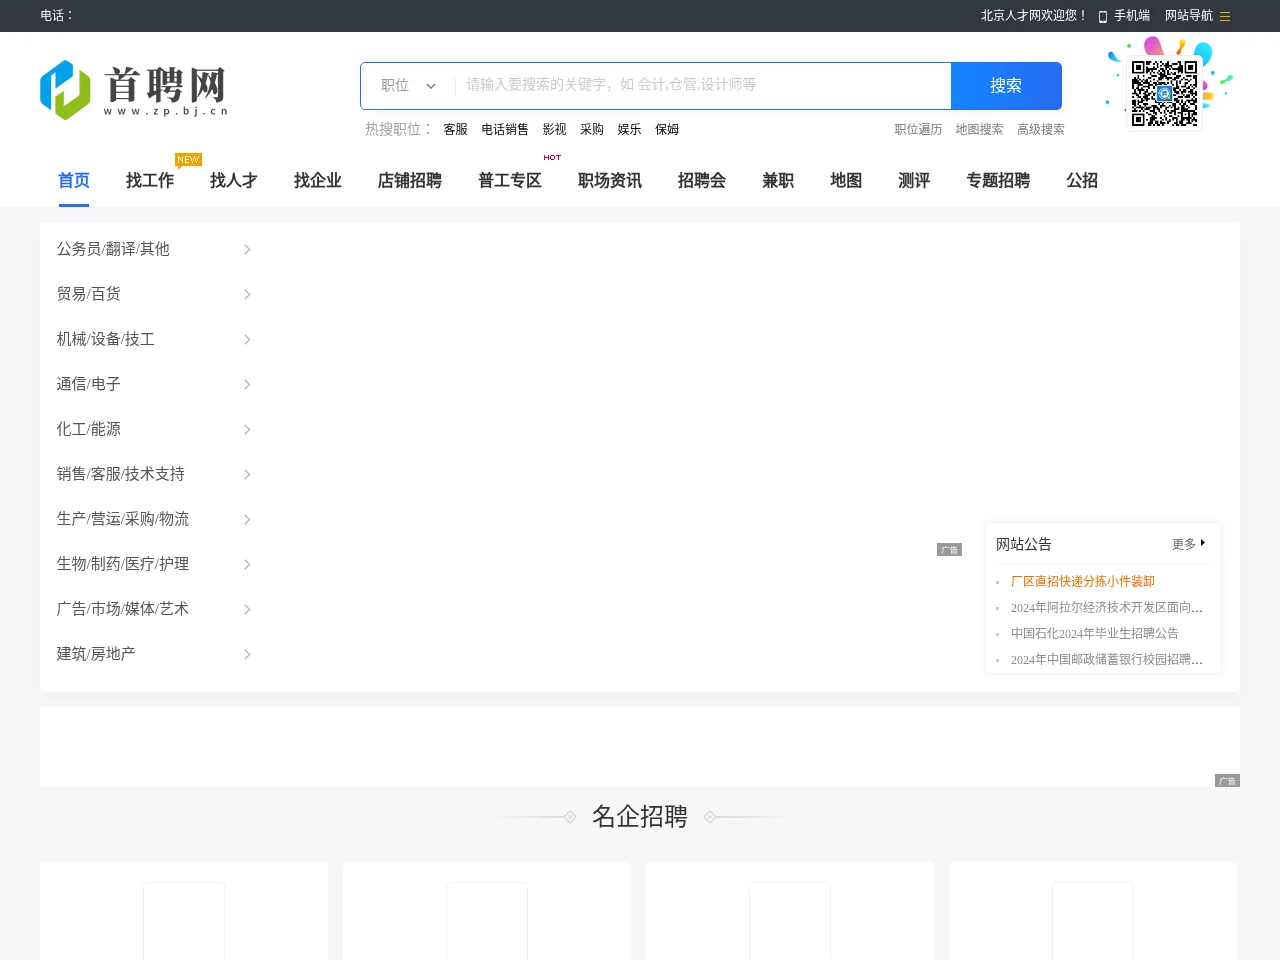Go to the 首页 tab
Viewport: 1280px width, 960px height.
tap(74, 181)
